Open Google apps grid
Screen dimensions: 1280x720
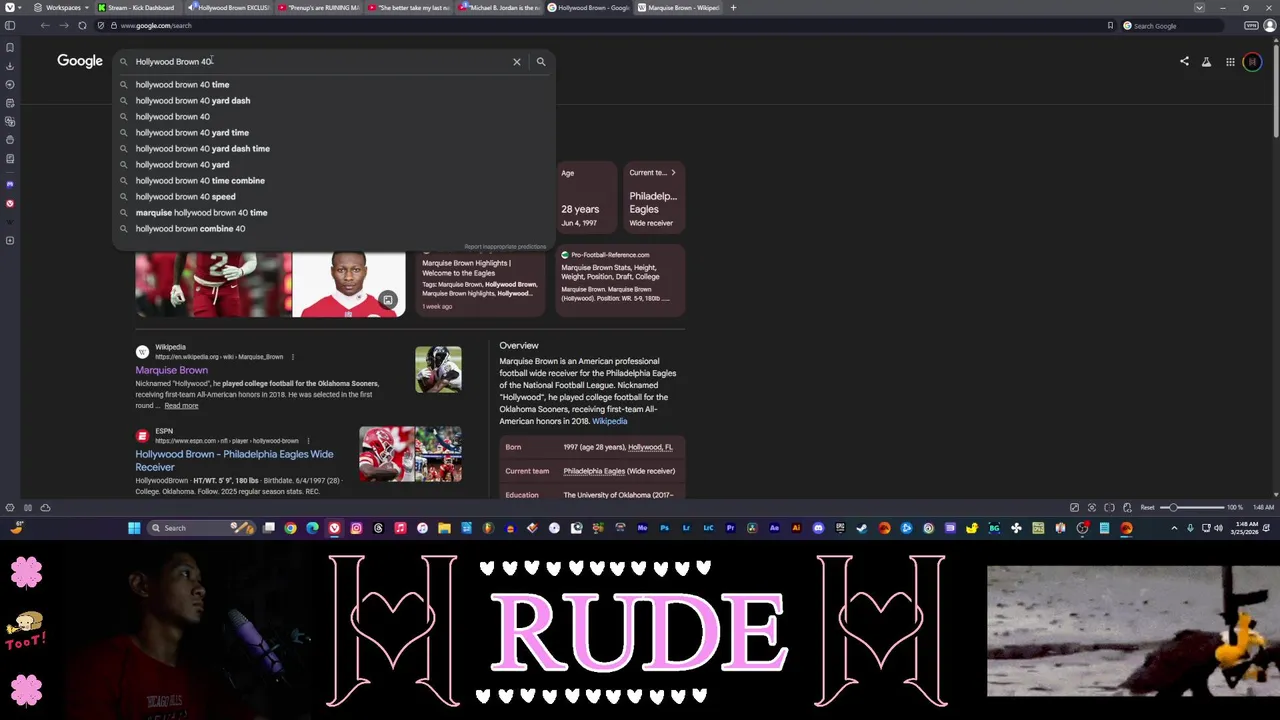point(1230,62)
